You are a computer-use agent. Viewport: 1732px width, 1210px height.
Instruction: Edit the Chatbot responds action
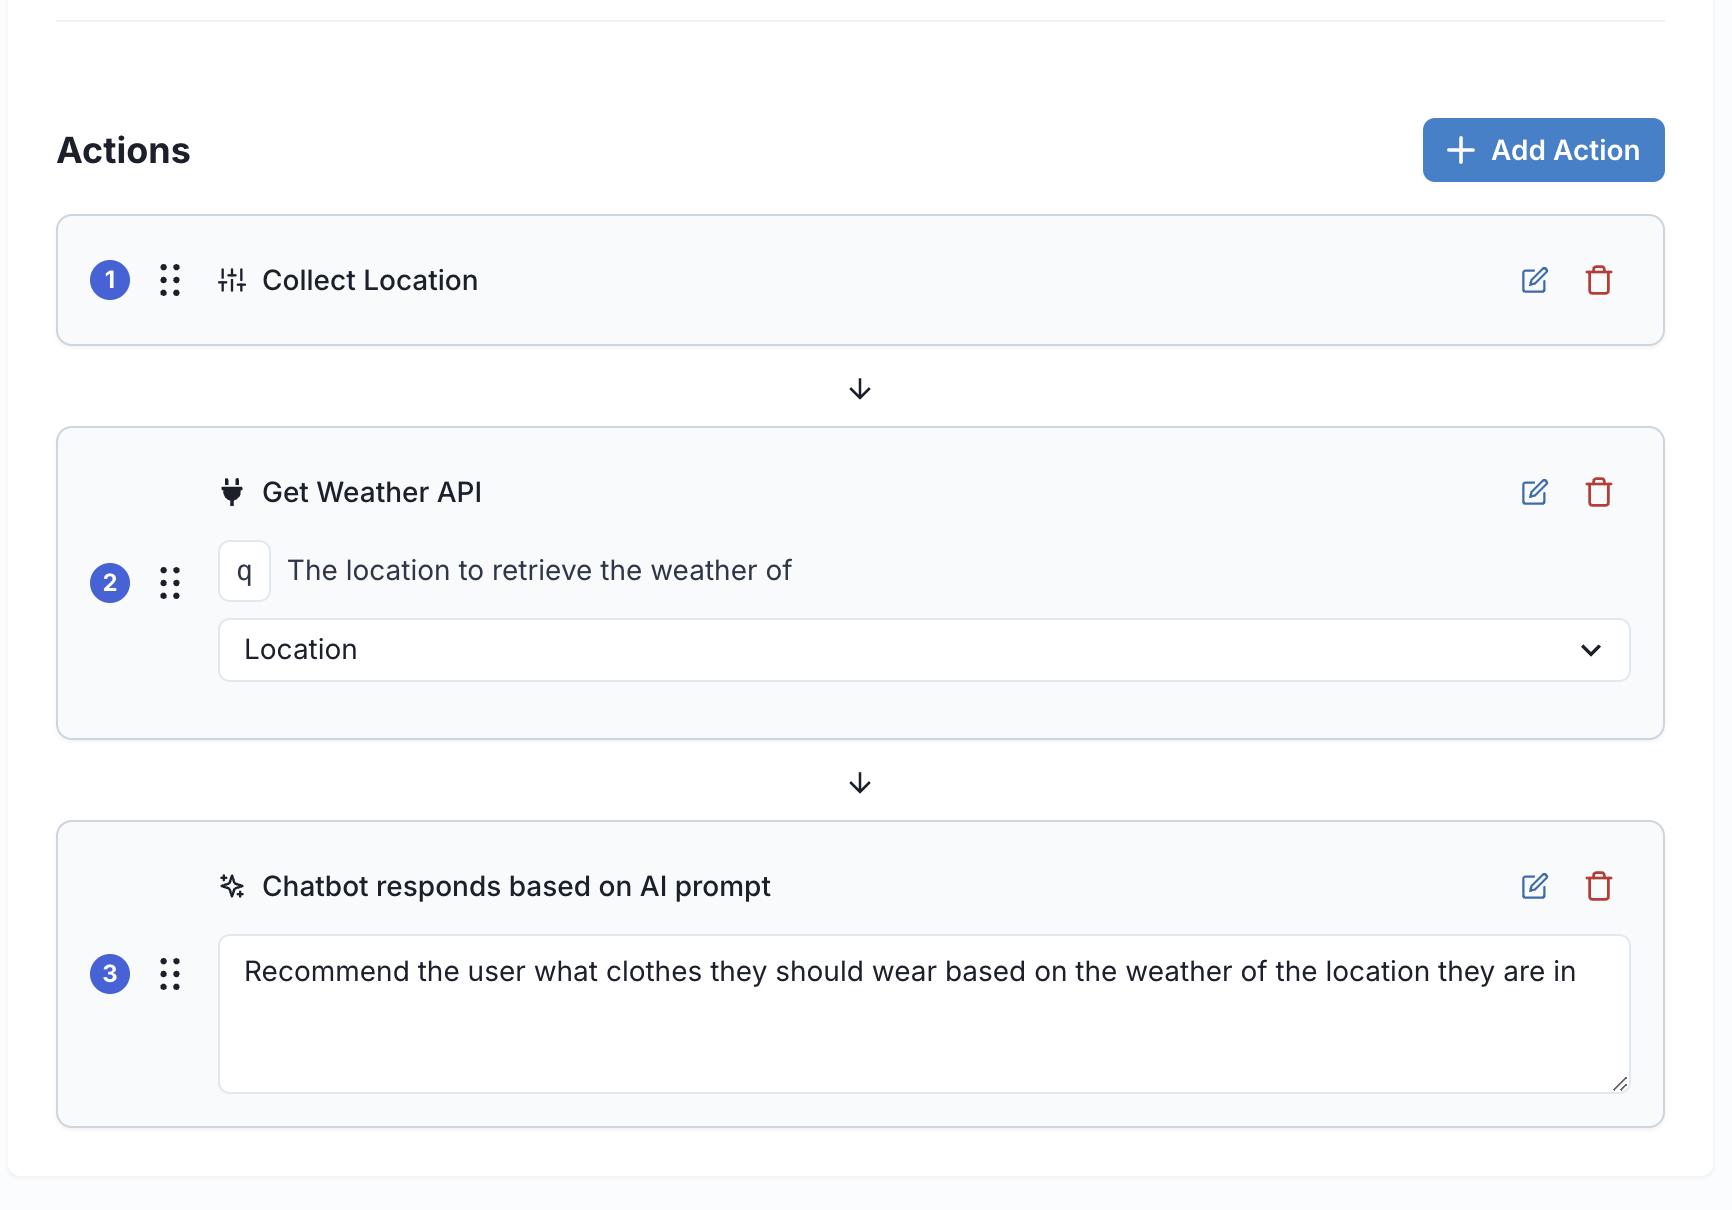pyautogui.click(x=1534, y=886)
